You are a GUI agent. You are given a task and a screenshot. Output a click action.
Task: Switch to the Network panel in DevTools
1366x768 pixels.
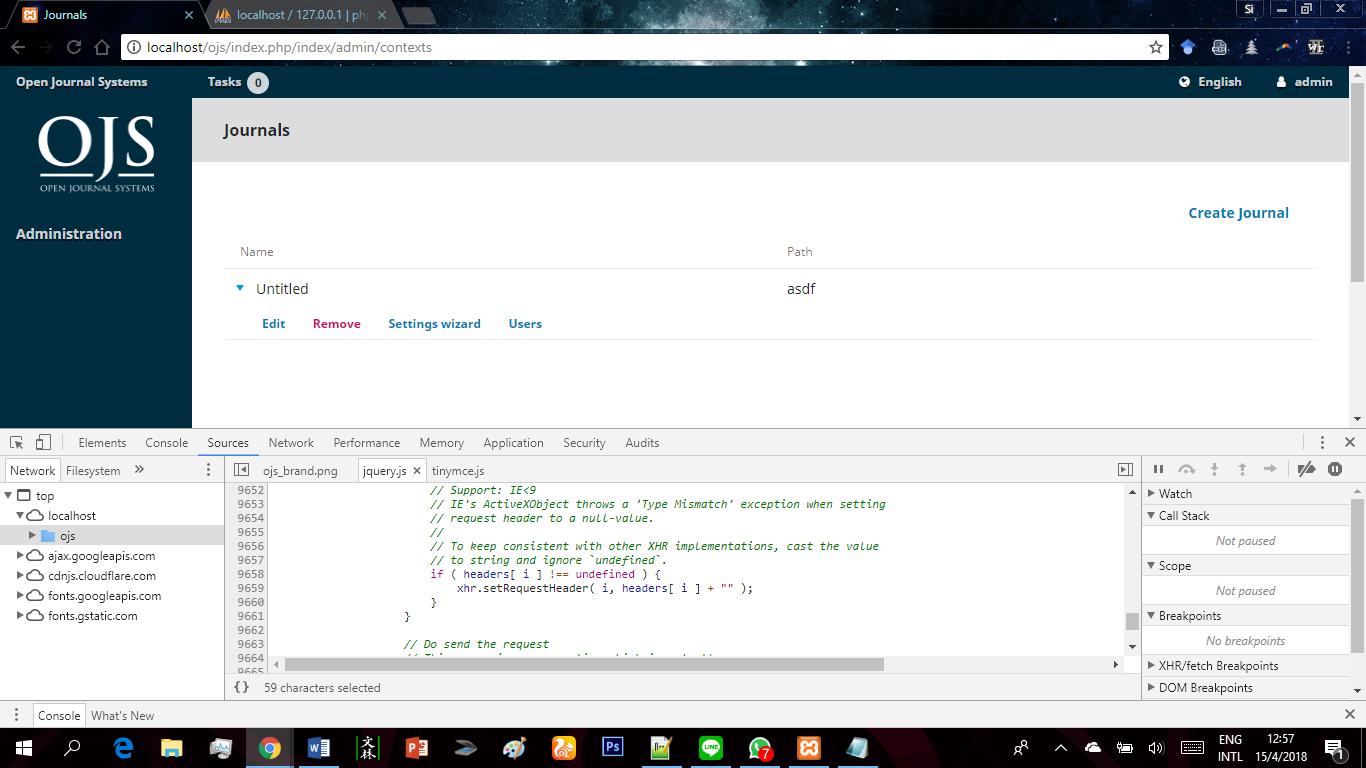tap(291, 442)
